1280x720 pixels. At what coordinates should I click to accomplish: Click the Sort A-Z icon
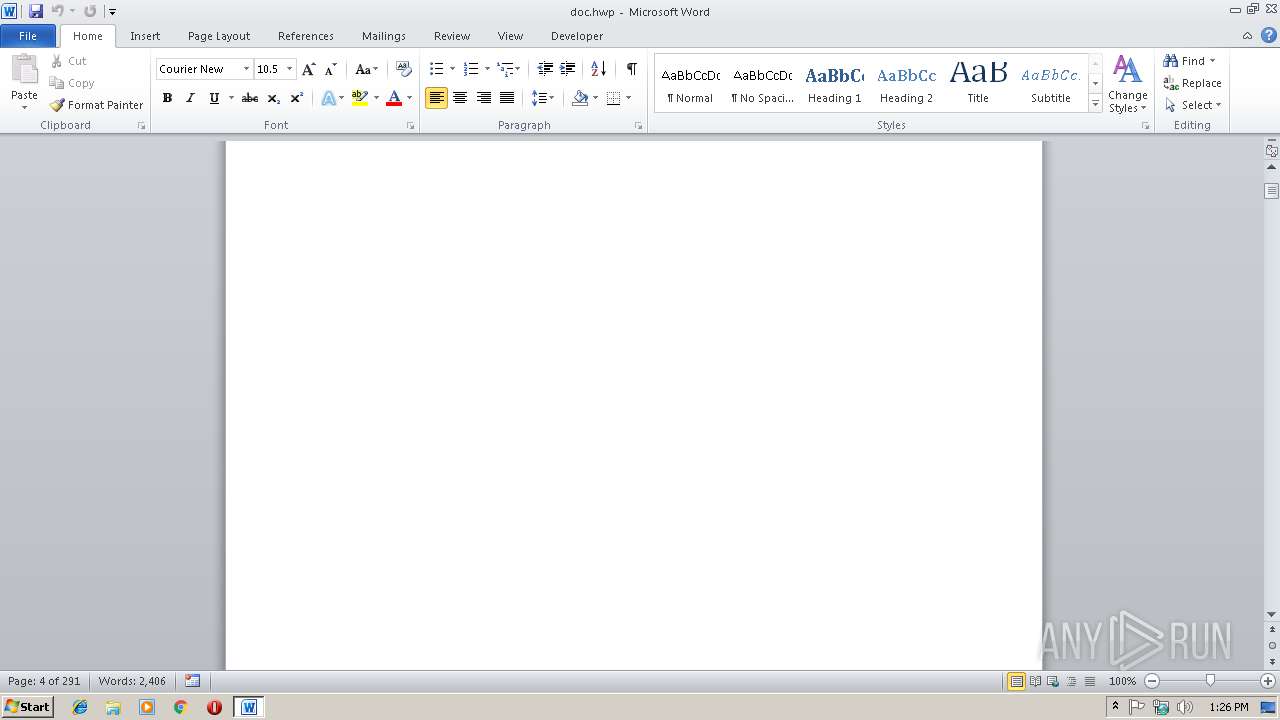pyautogui.click(x=599, y=69)
